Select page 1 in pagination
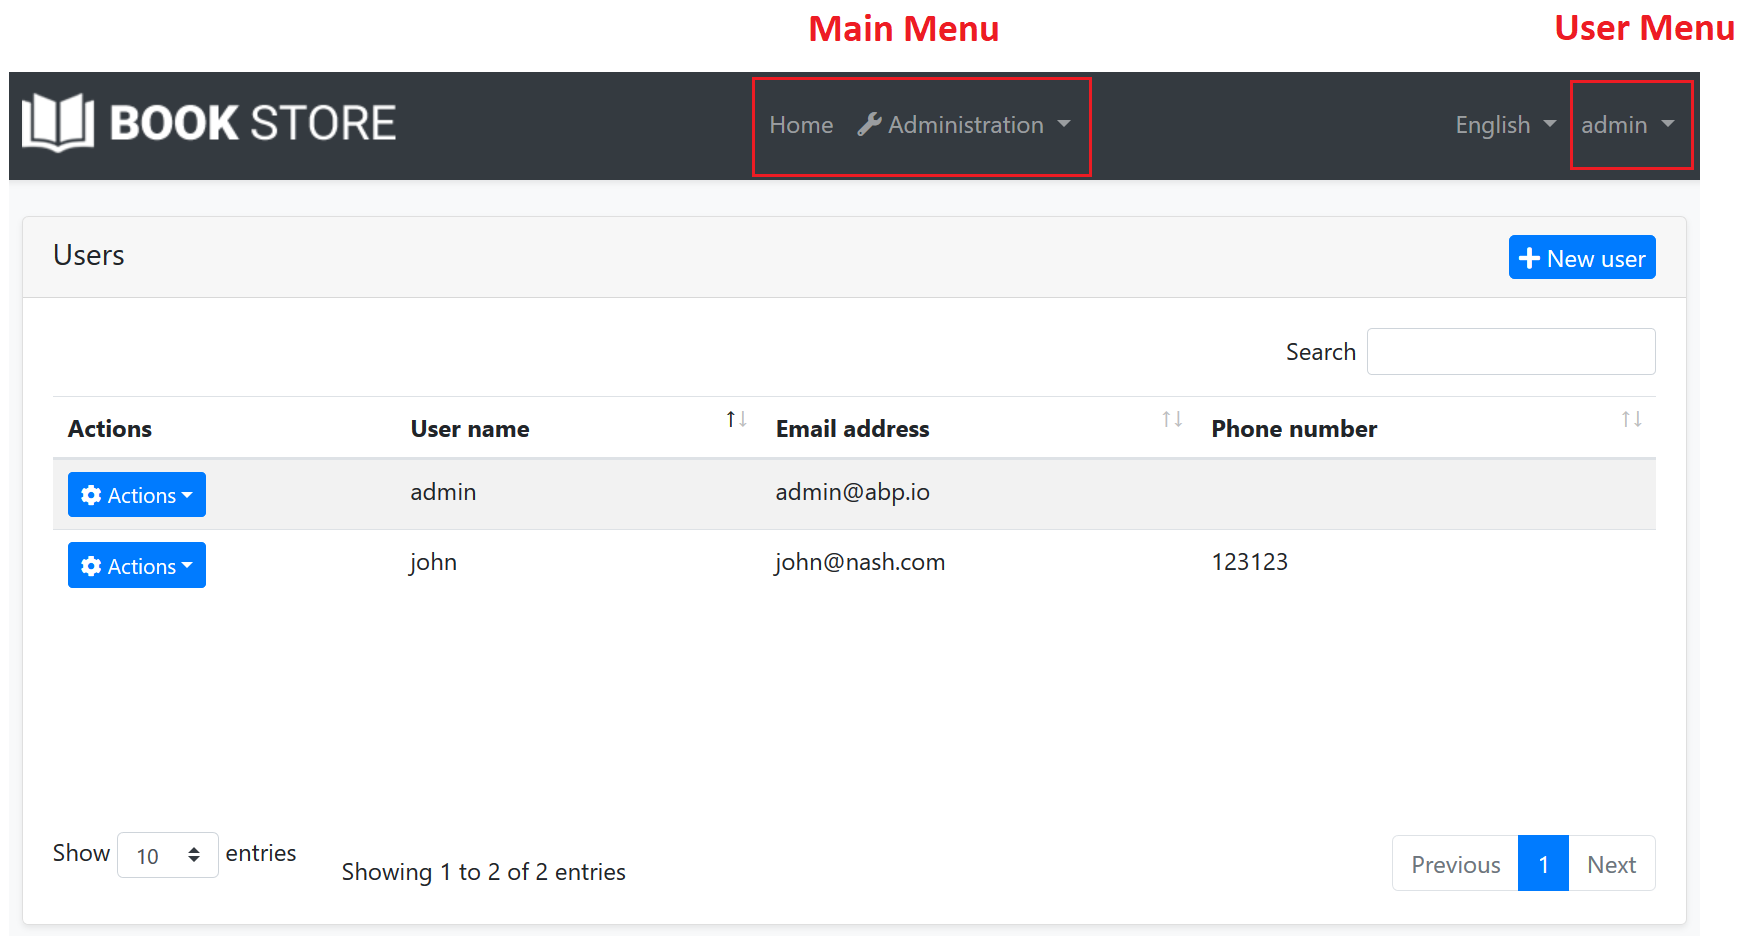 tap(1543, 863)
